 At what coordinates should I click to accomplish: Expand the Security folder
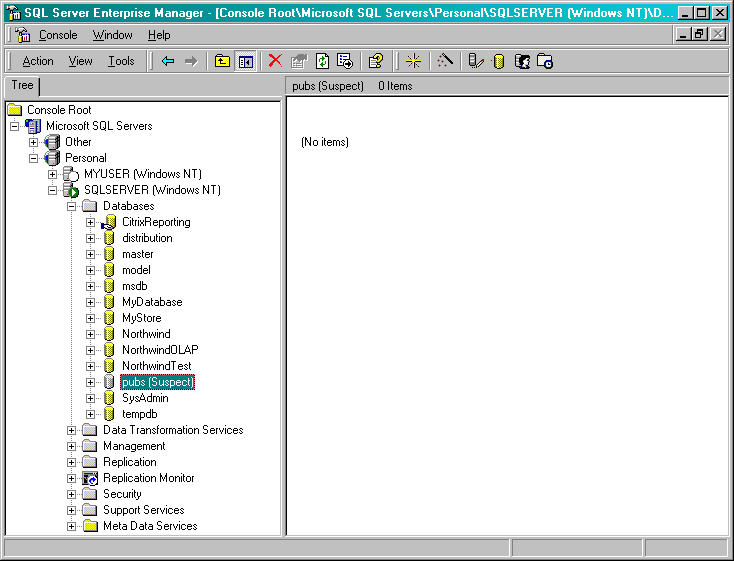(72, 494)
